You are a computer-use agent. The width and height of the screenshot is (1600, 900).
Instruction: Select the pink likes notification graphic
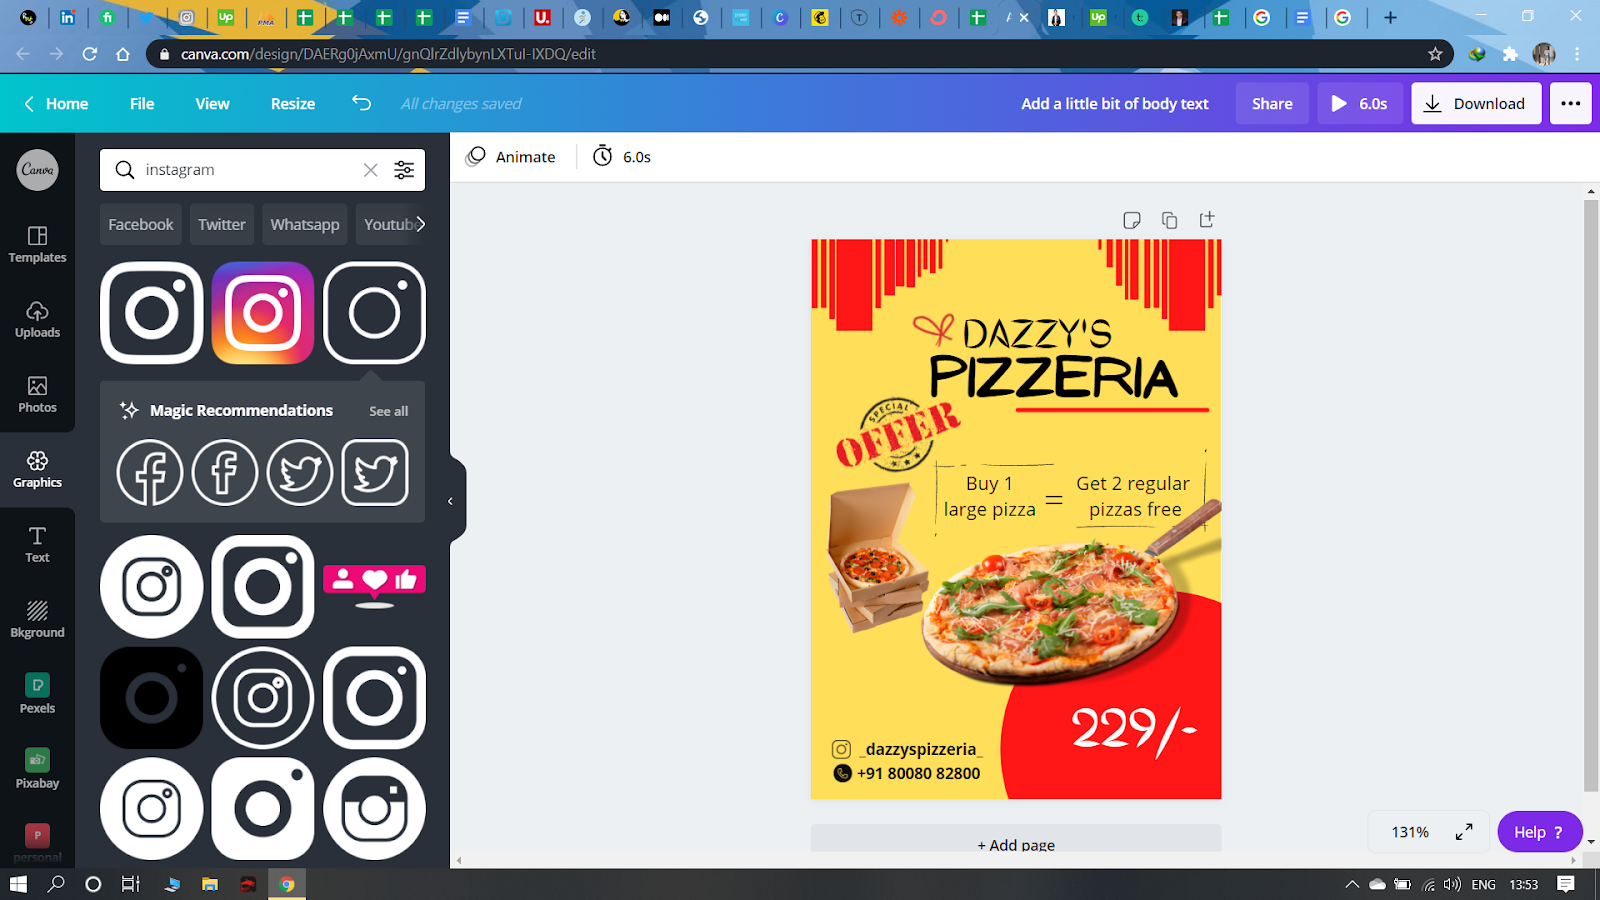pyautogui.click(x=374, y=586)
